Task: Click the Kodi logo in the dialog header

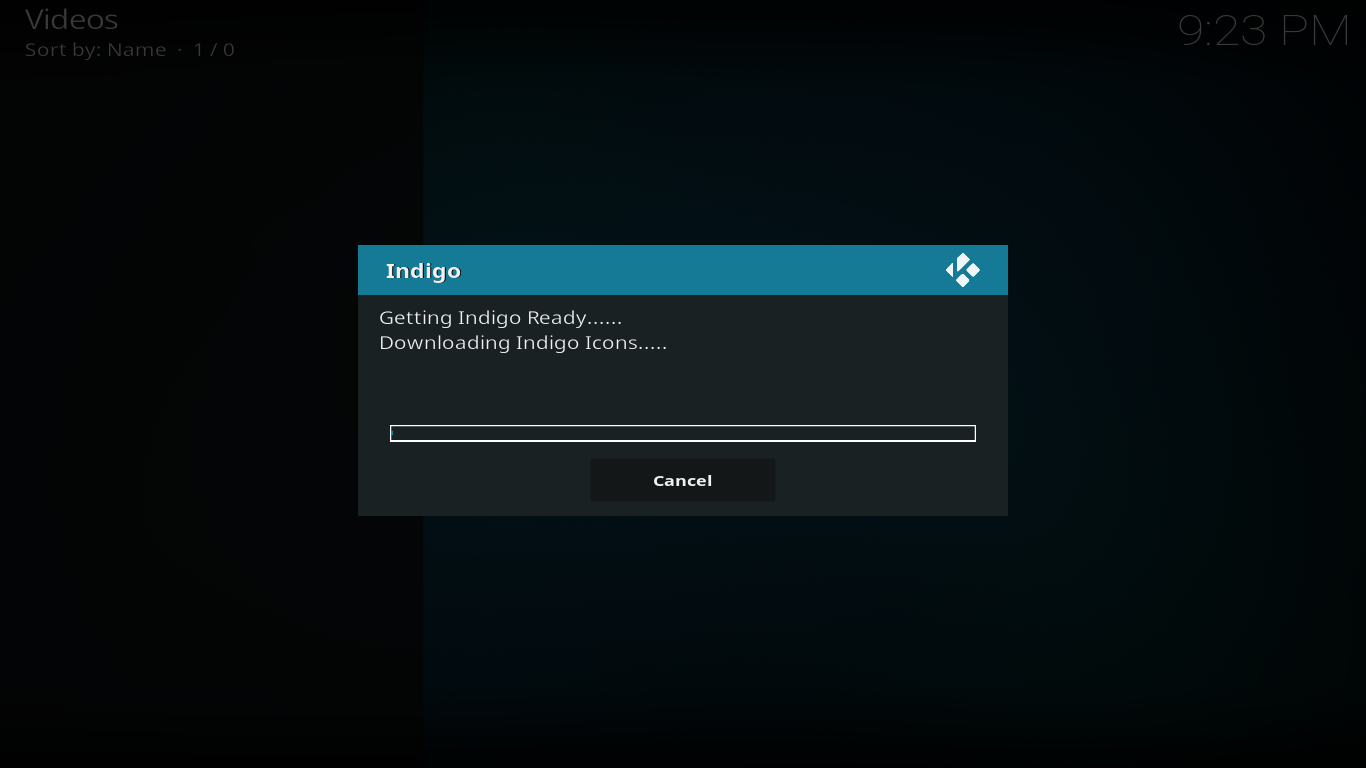Action: (x=962, y=270)
